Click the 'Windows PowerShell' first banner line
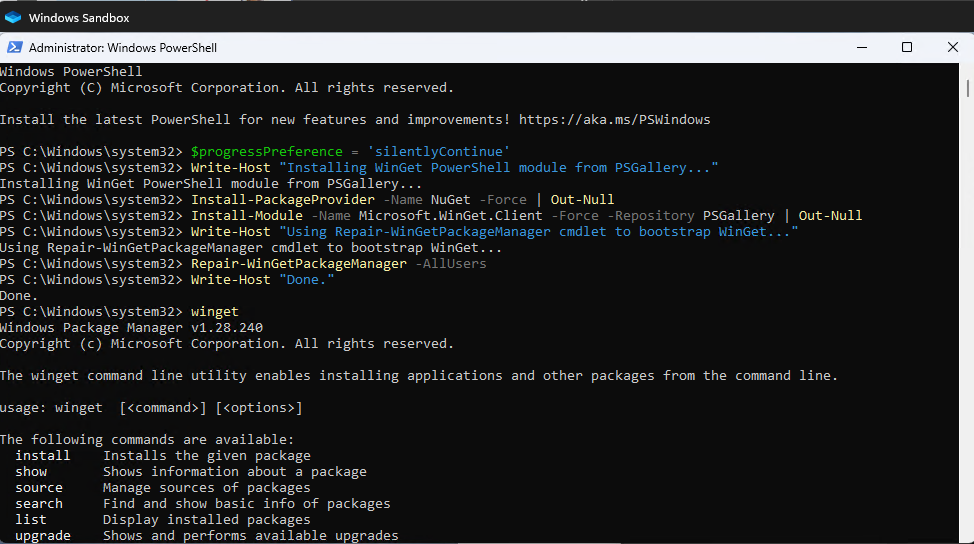 (x=71, y=71)
